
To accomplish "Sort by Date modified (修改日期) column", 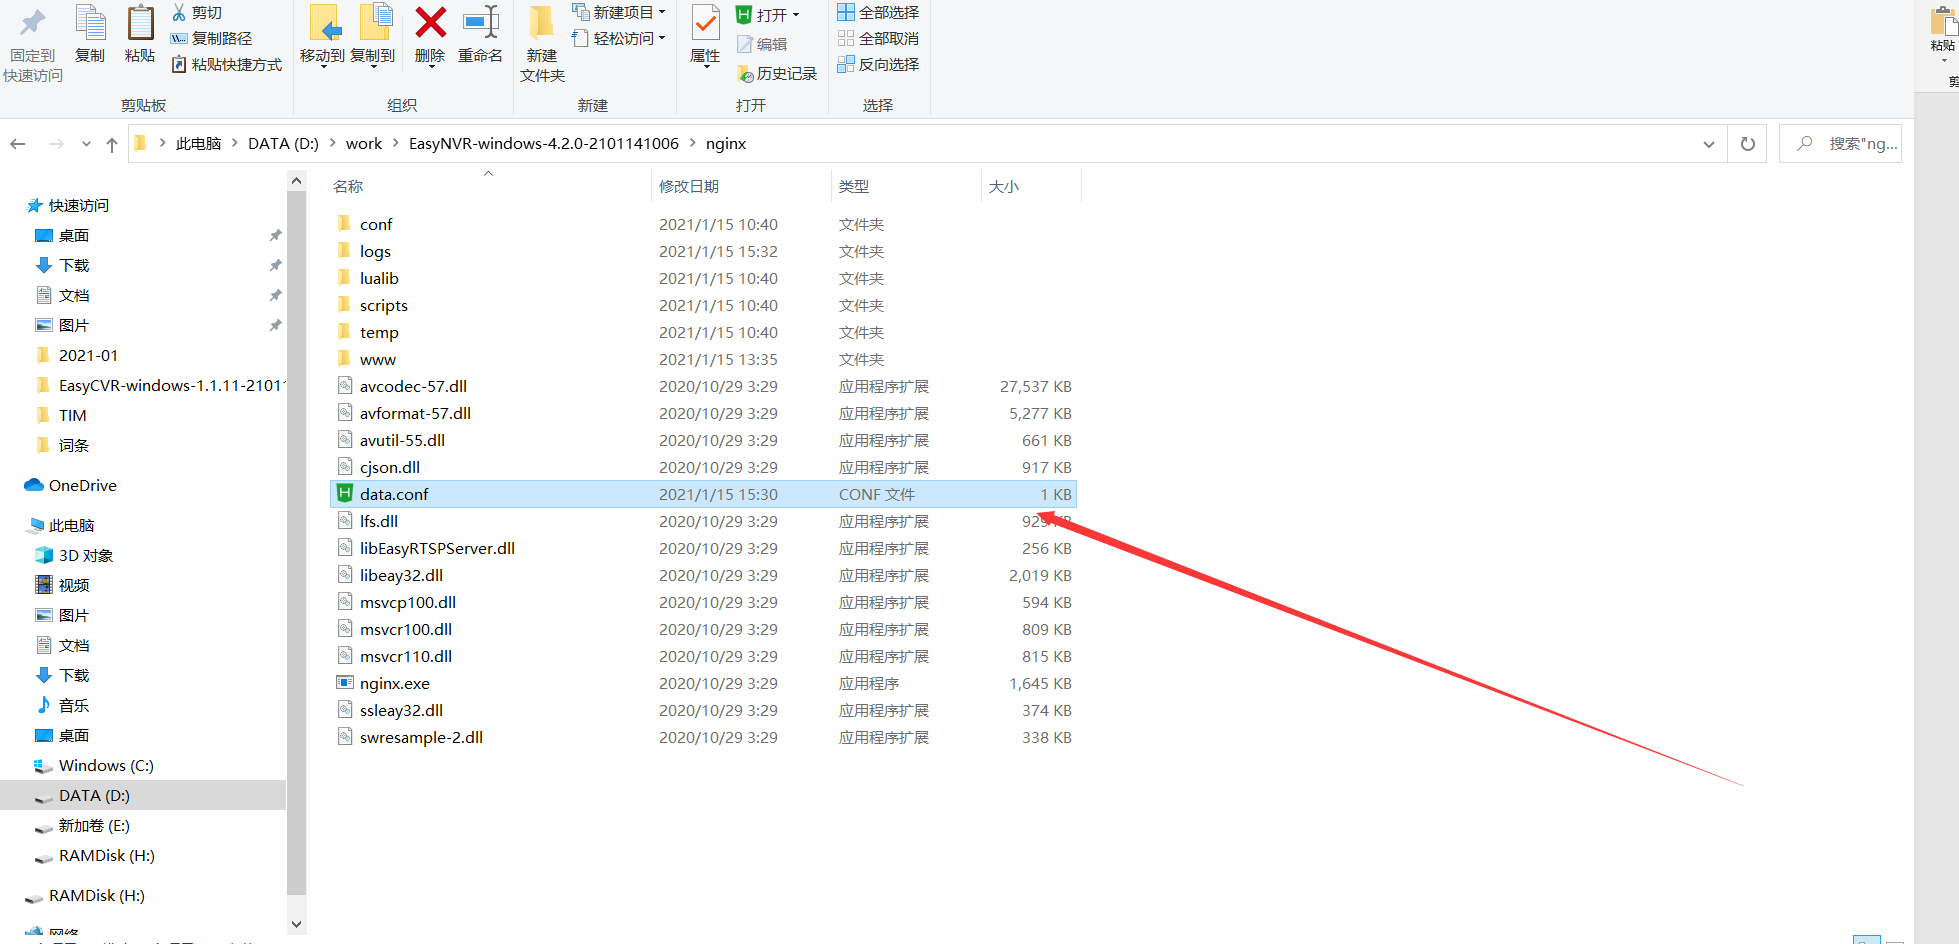I will point(689,186).
